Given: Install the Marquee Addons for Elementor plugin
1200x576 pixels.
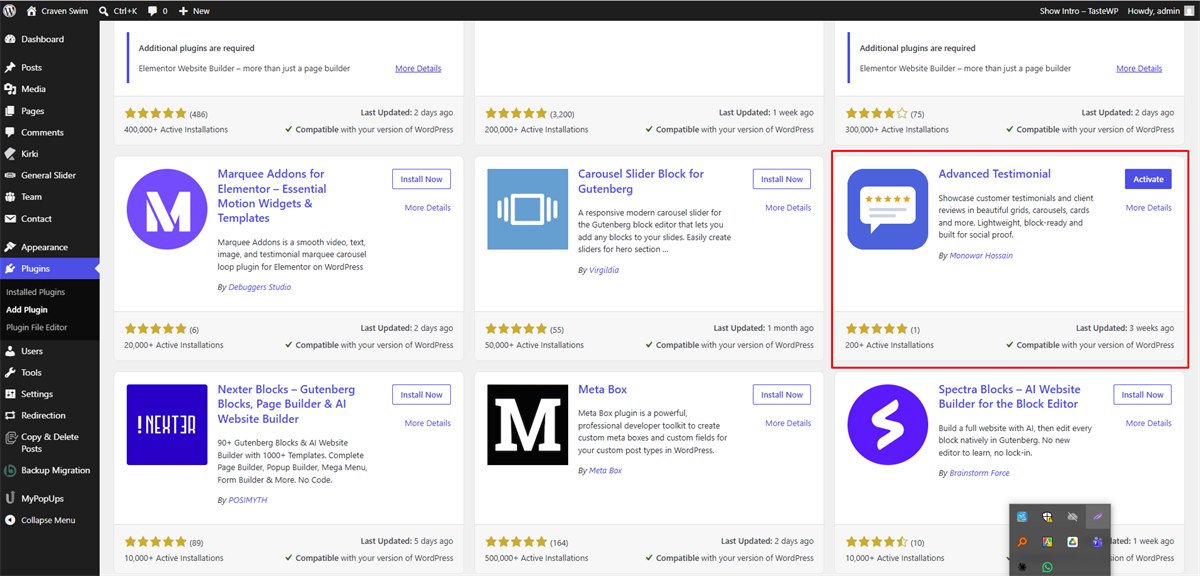Looking at the screenshot, I should [421, 179].
